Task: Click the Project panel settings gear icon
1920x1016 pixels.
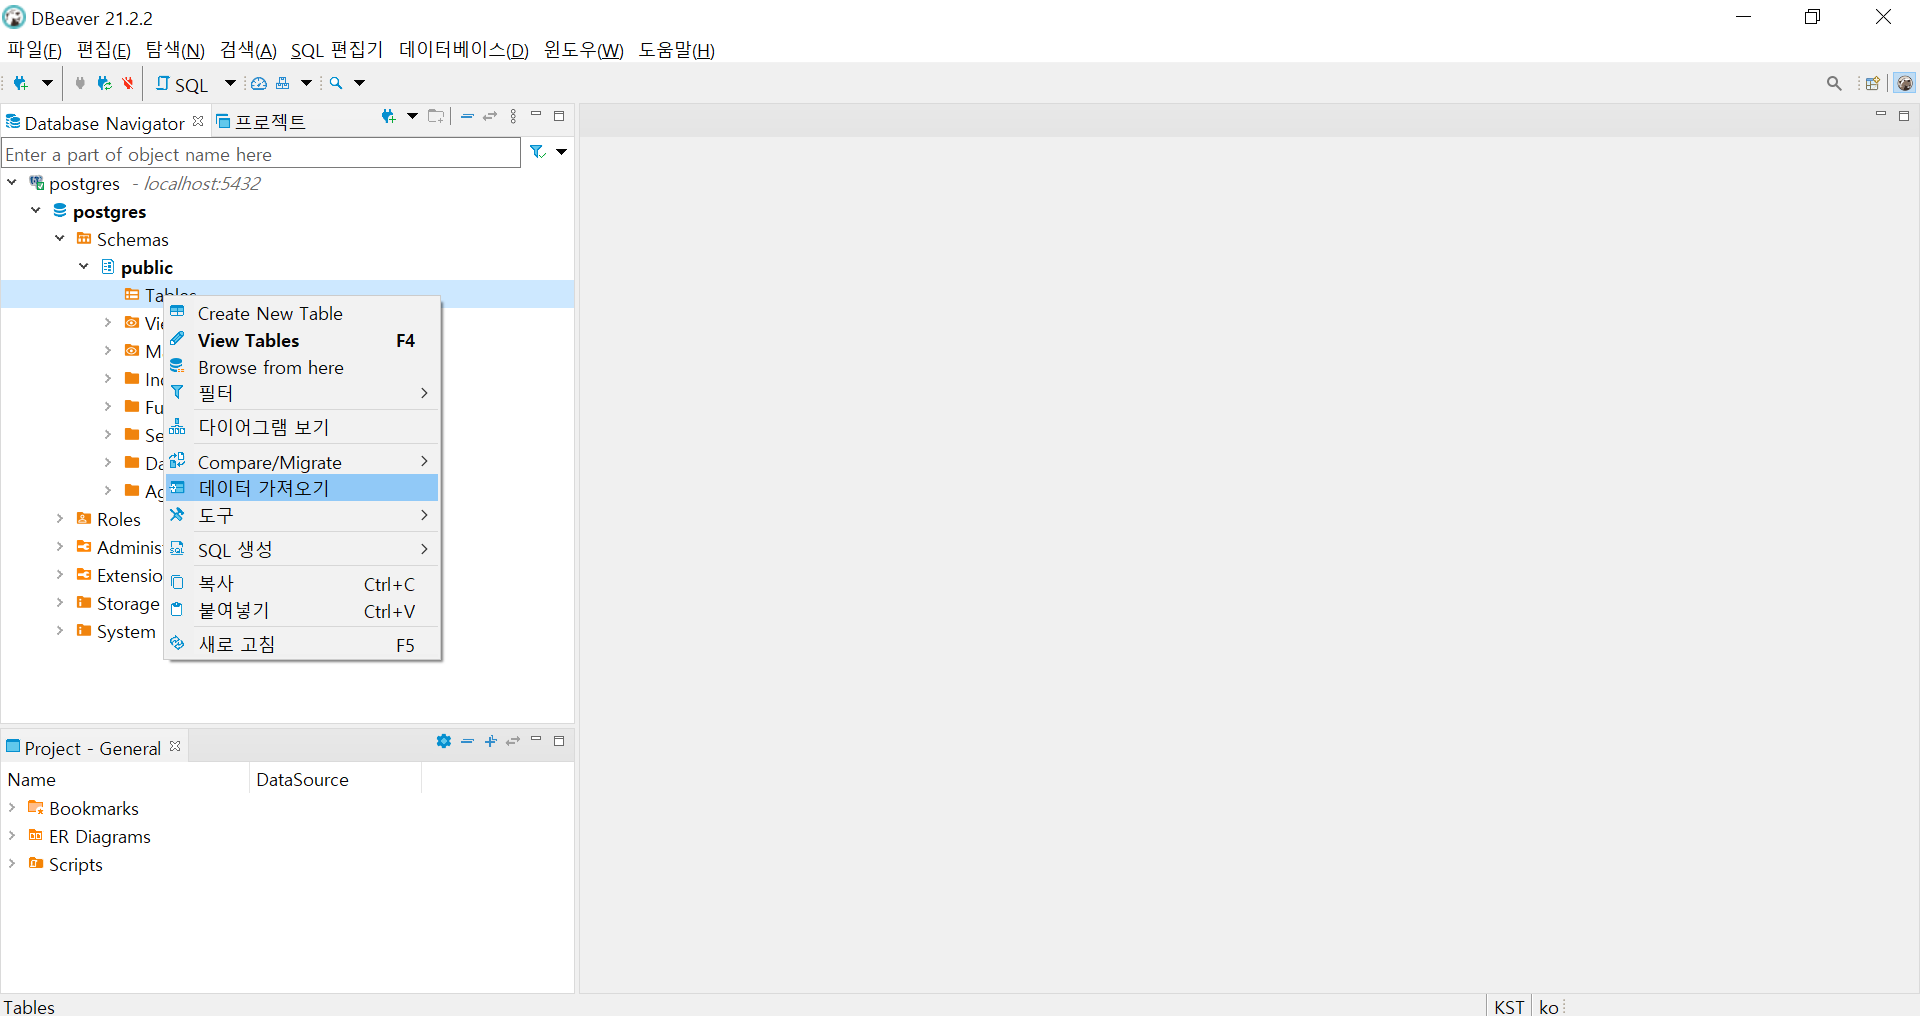Action: (444, 742)
